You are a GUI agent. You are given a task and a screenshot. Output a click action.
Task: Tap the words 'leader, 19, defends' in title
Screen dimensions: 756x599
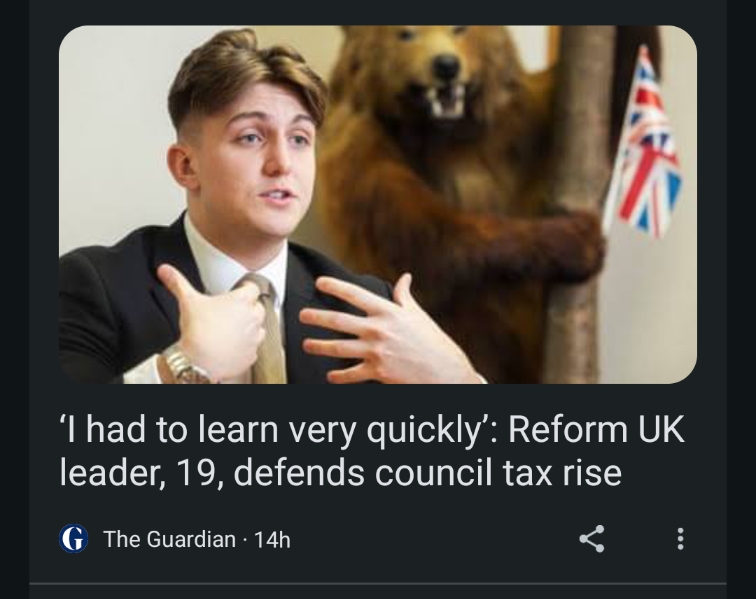[212, 473]
